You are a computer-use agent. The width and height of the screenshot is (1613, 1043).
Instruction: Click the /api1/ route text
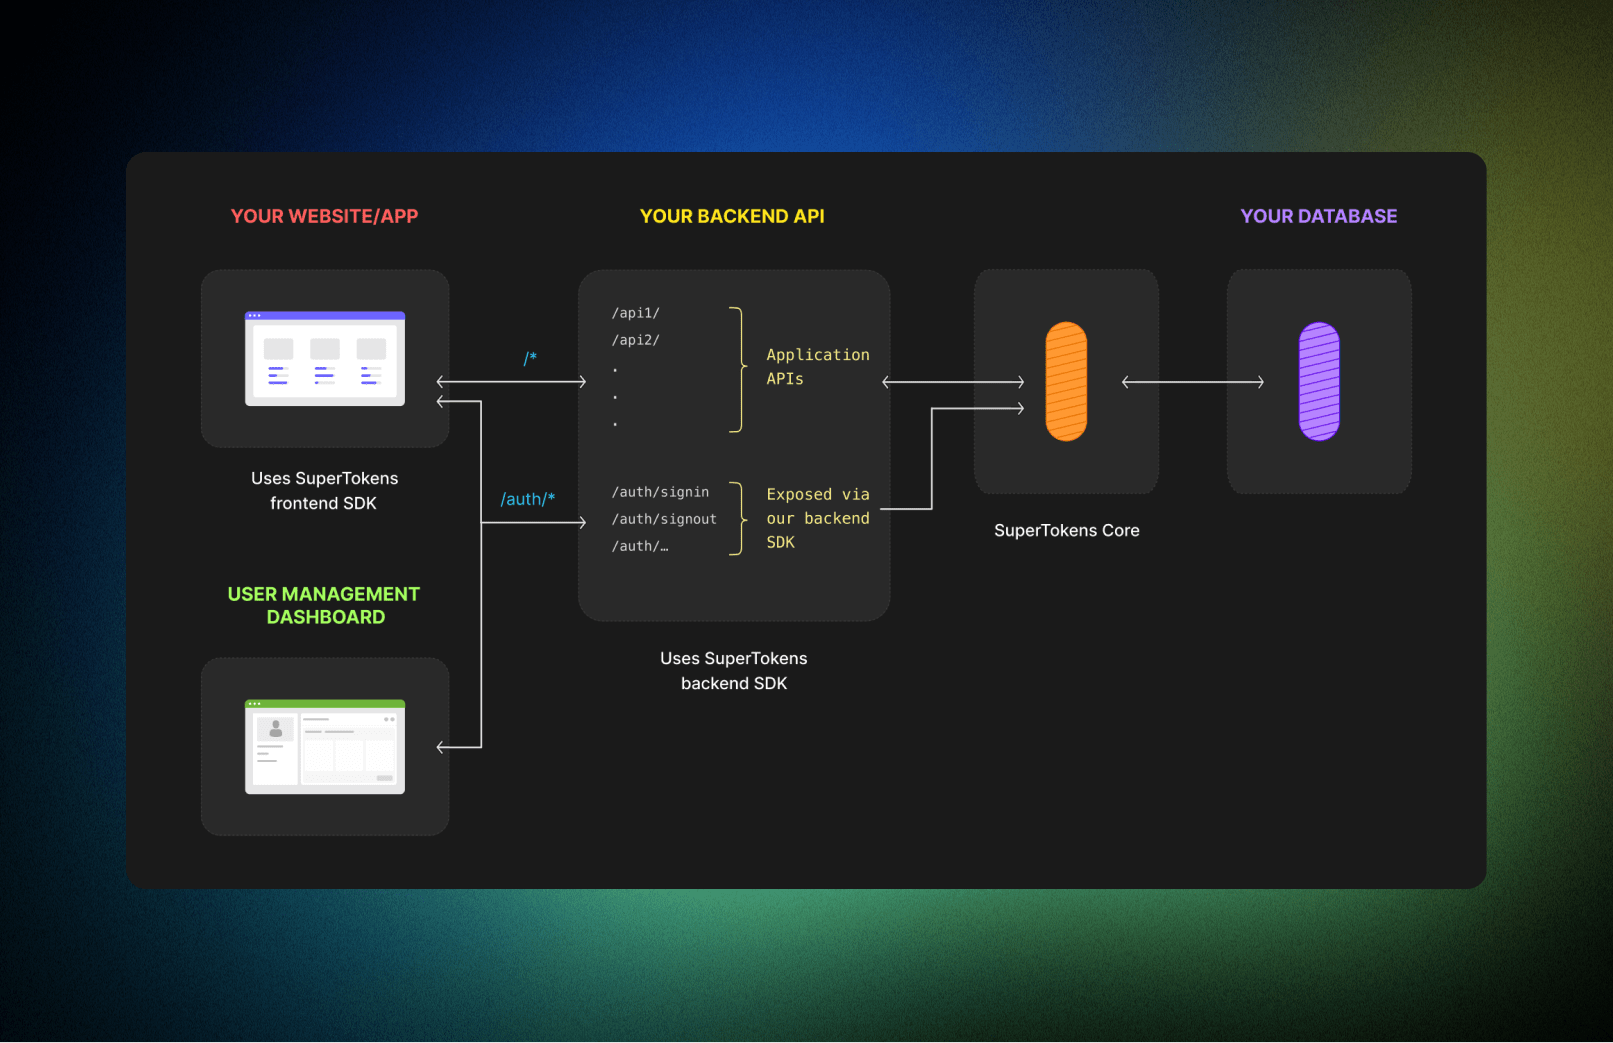tap(636, 313)
